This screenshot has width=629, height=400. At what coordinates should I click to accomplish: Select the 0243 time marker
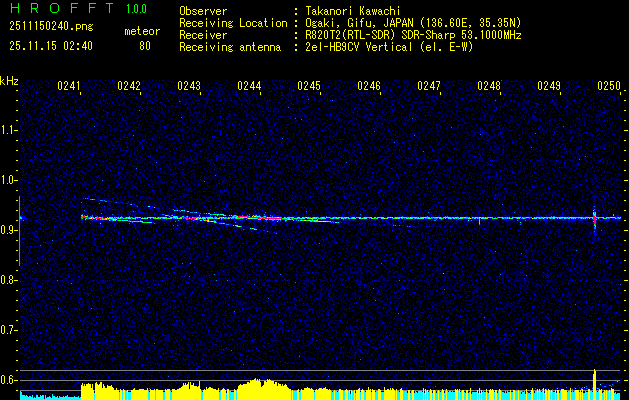point(189,87)
